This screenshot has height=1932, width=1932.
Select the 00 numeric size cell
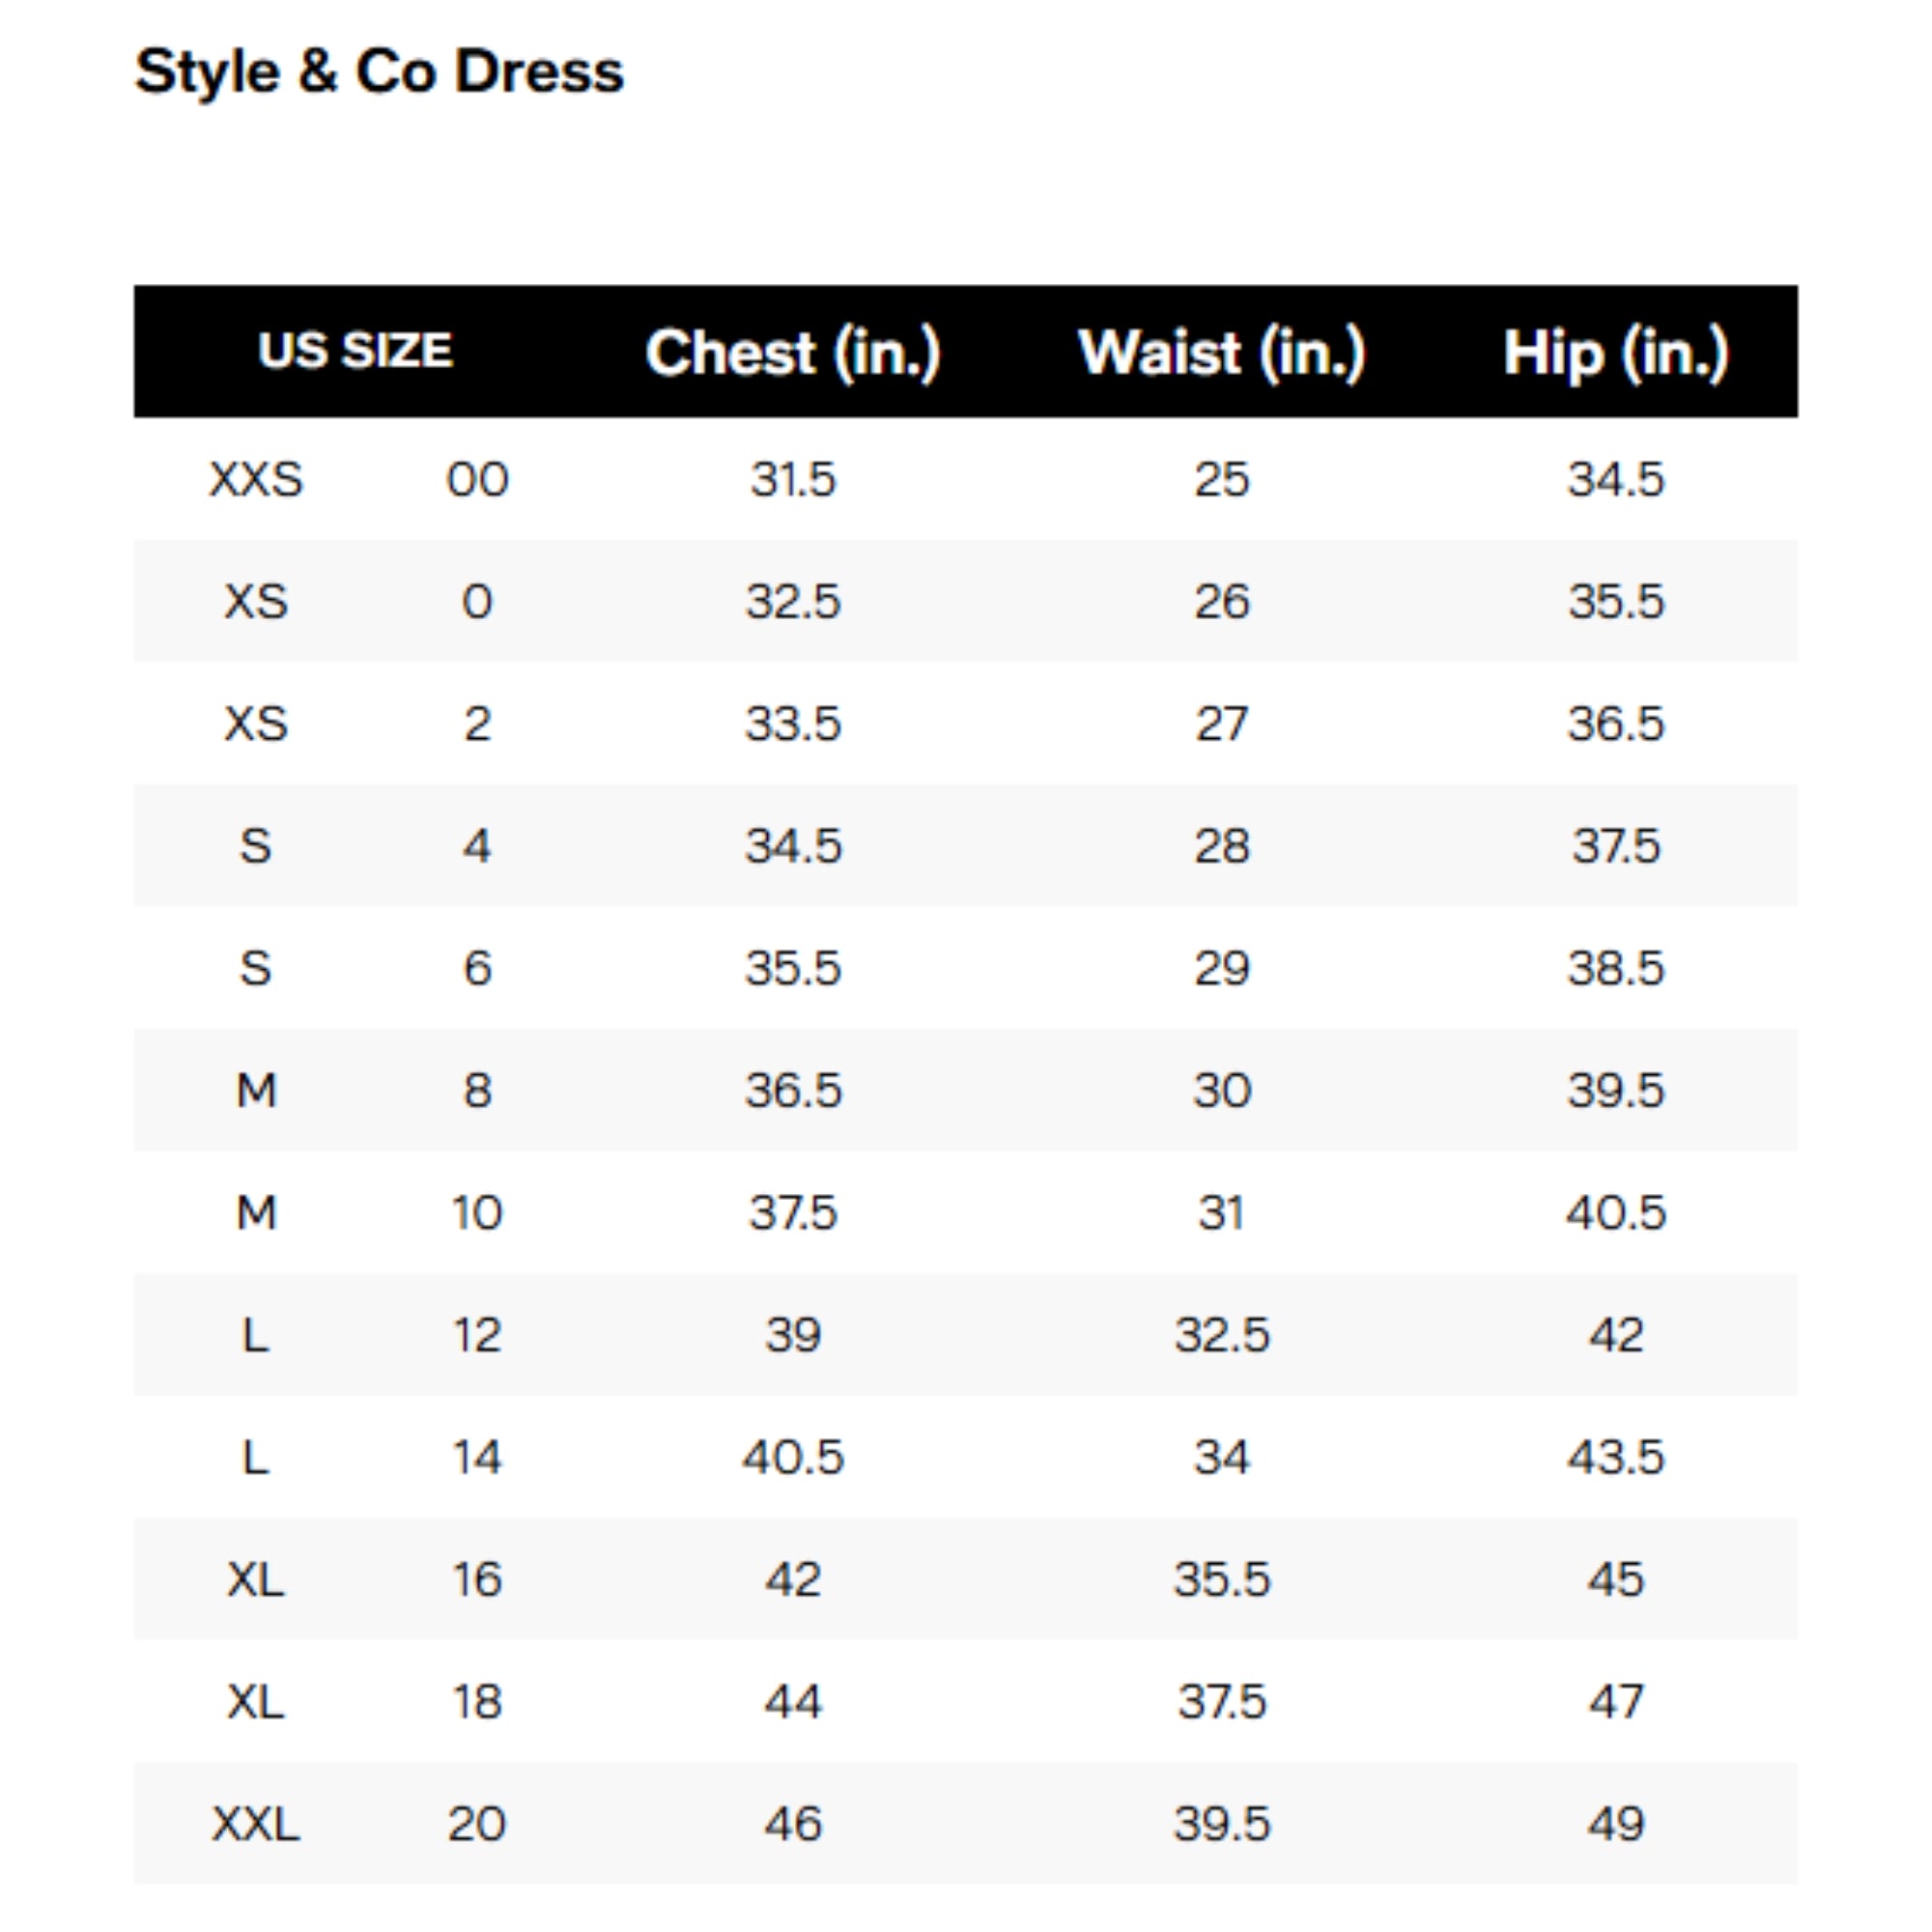point(477,480)
